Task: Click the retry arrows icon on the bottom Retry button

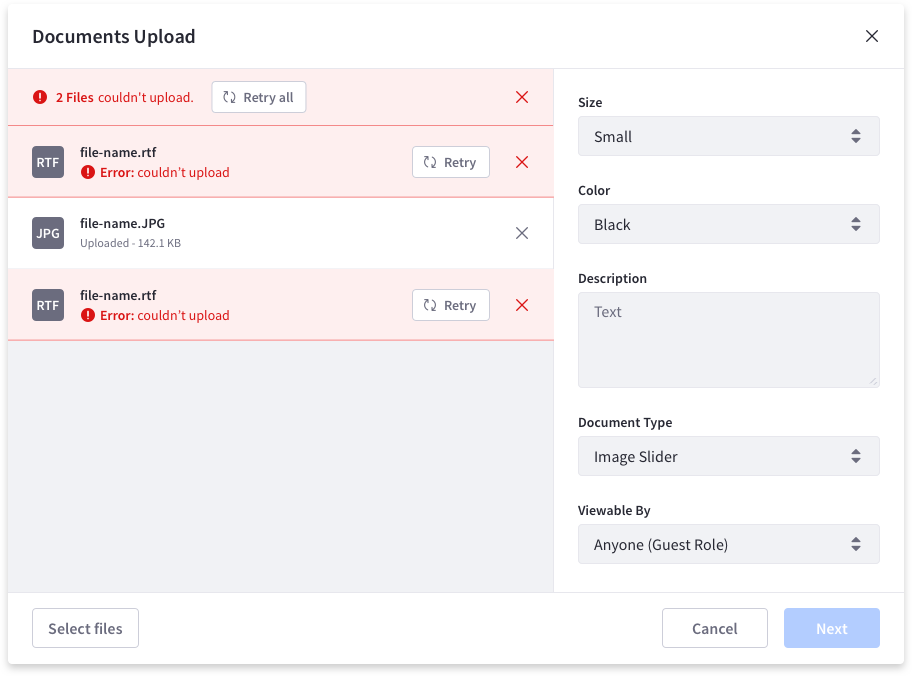Action: 430,305
